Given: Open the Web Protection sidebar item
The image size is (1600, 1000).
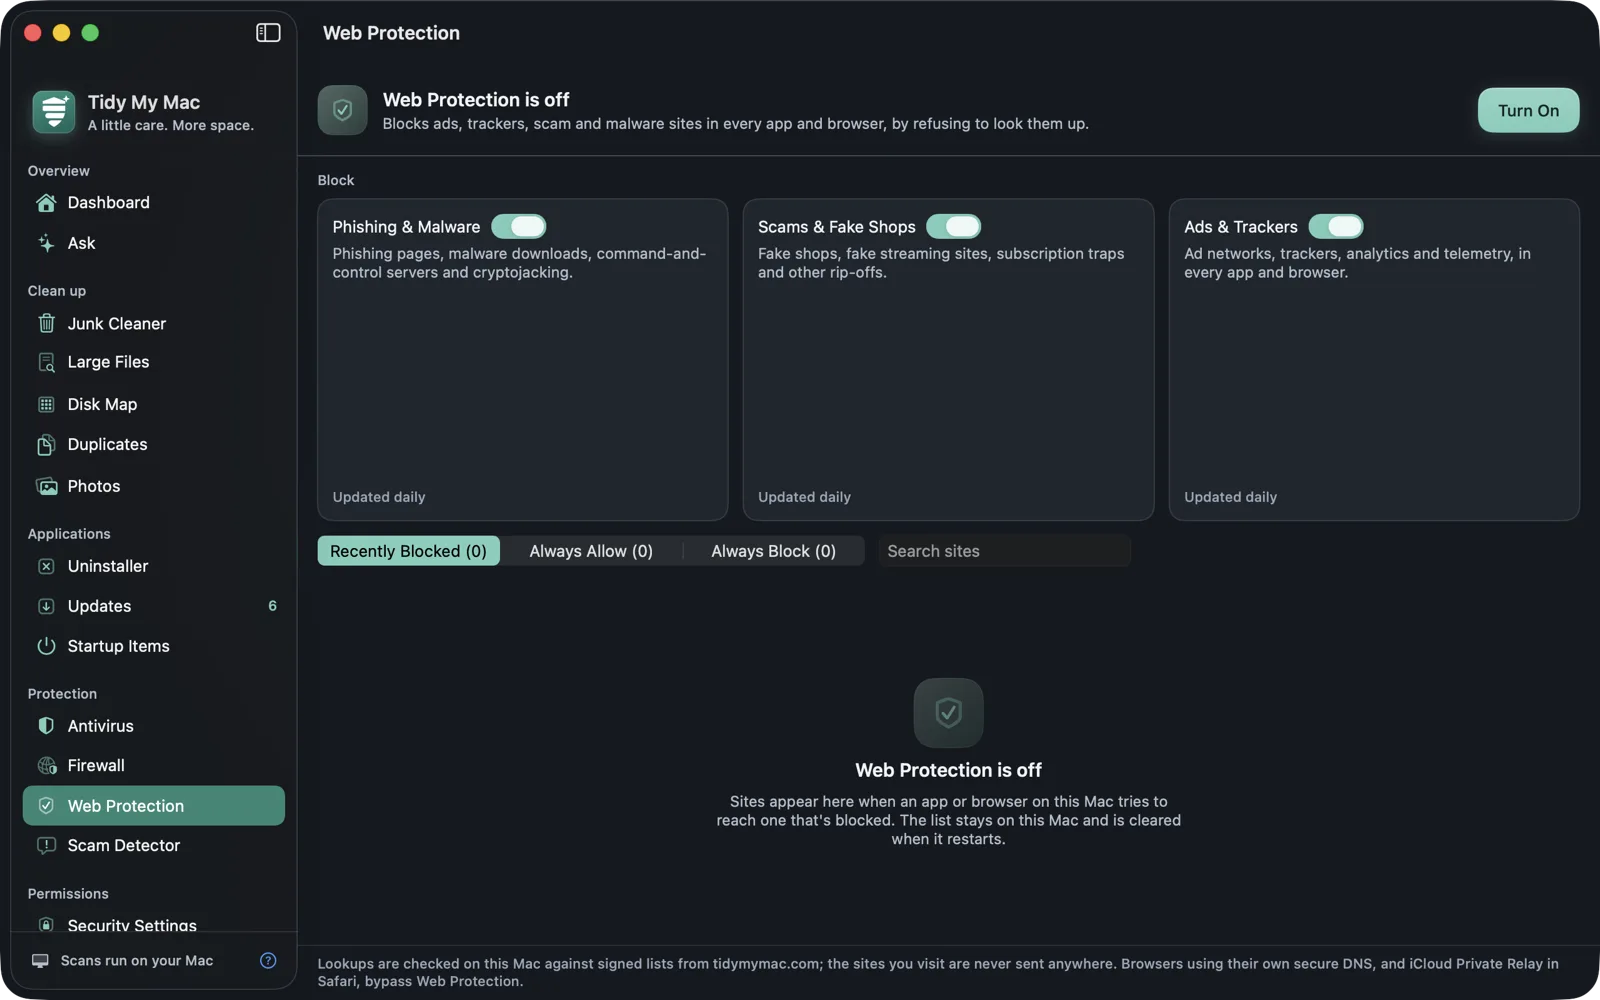Looking at the screenshot, I should point(154,806).
